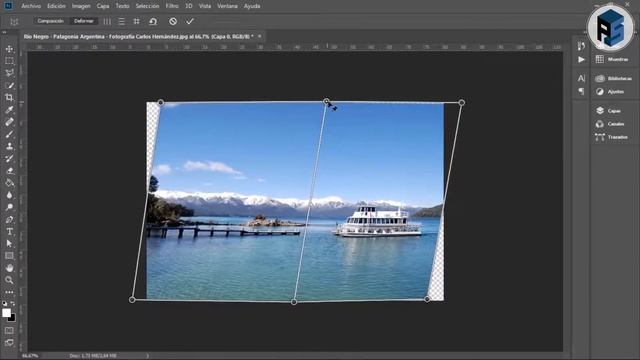Select the Move tool
The image size is (640, 360).
pyautogui.click(x=9, y=49)
